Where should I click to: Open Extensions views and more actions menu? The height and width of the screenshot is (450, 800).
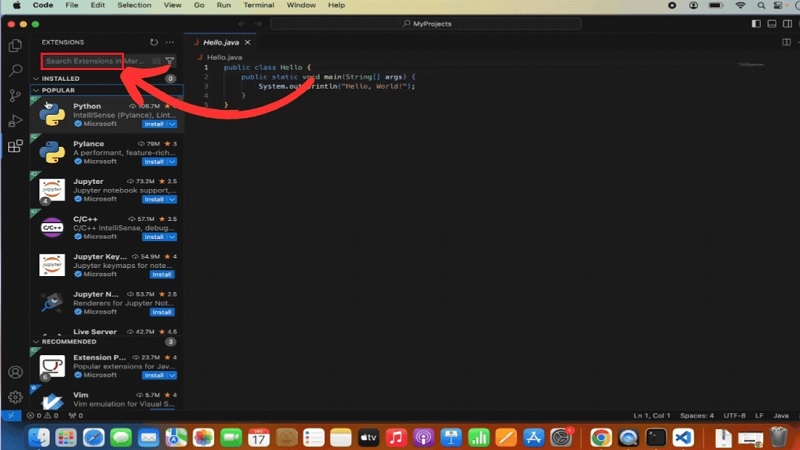click(x=169, y=42)
